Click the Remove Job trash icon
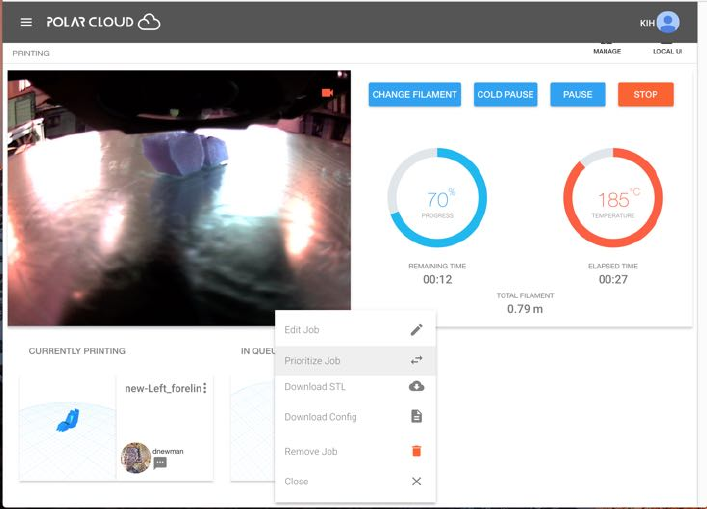The width and height of the screenshot is (707, 509). (x=416, y=451)
